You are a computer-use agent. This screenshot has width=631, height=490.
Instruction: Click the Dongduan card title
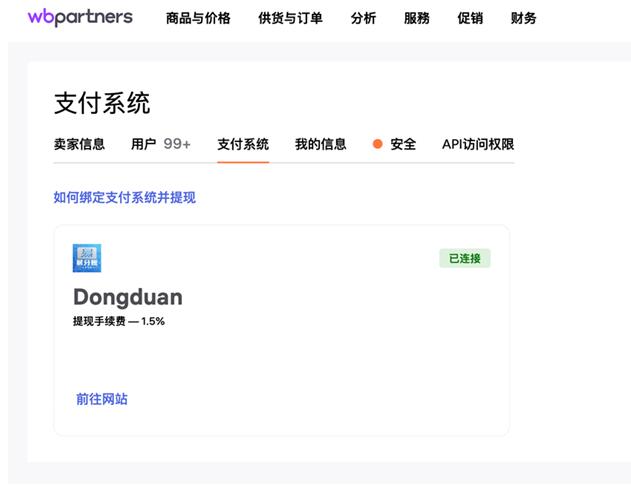click(x=128, y=297)
